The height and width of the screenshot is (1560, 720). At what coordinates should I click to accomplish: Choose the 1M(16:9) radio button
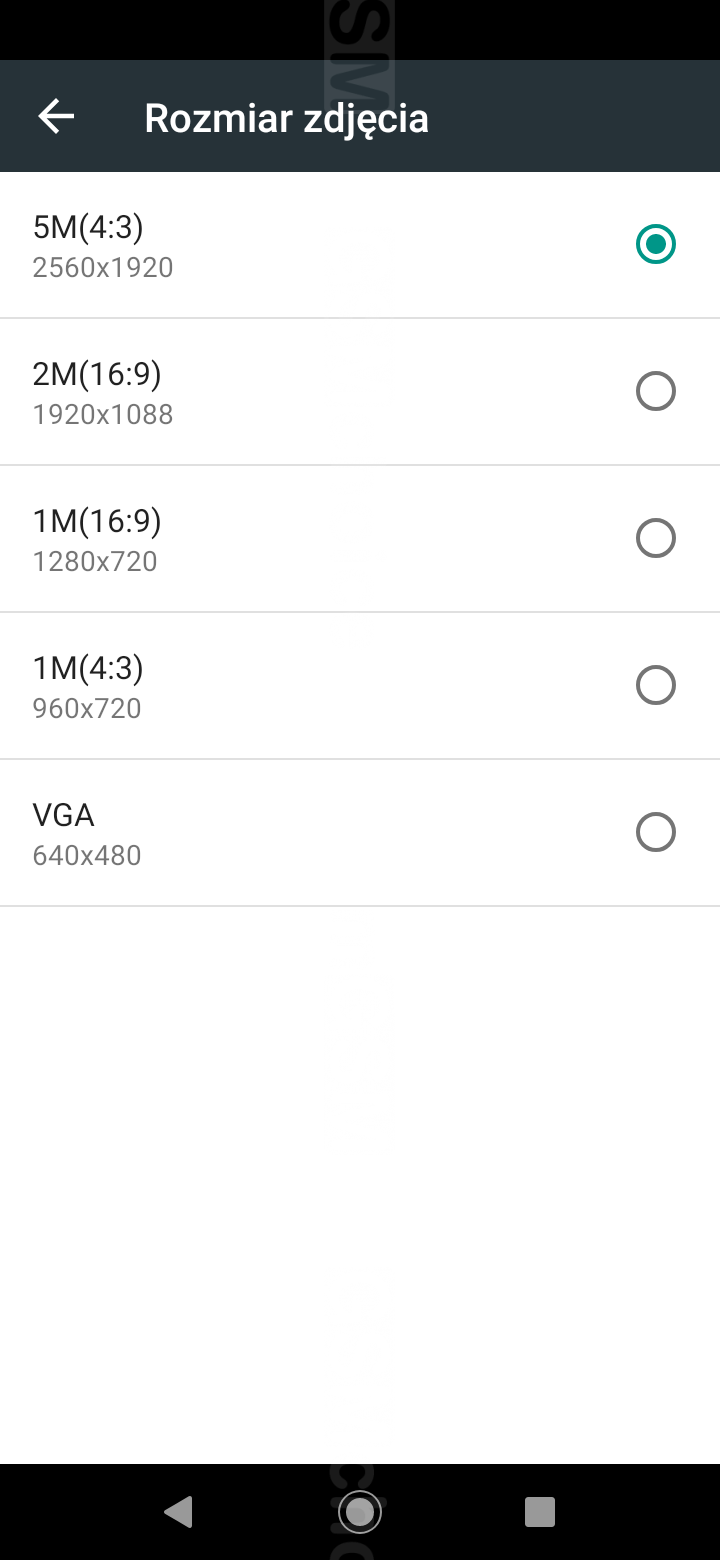[656, 538]
